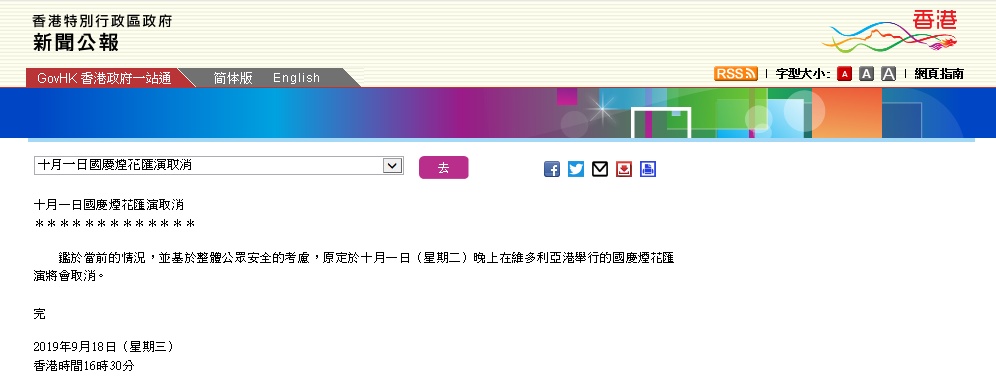Viewport: 996px width, 384px height.
Task: Switch to 简体版 (Simplified Chinese)
Action: pos(233,78)
